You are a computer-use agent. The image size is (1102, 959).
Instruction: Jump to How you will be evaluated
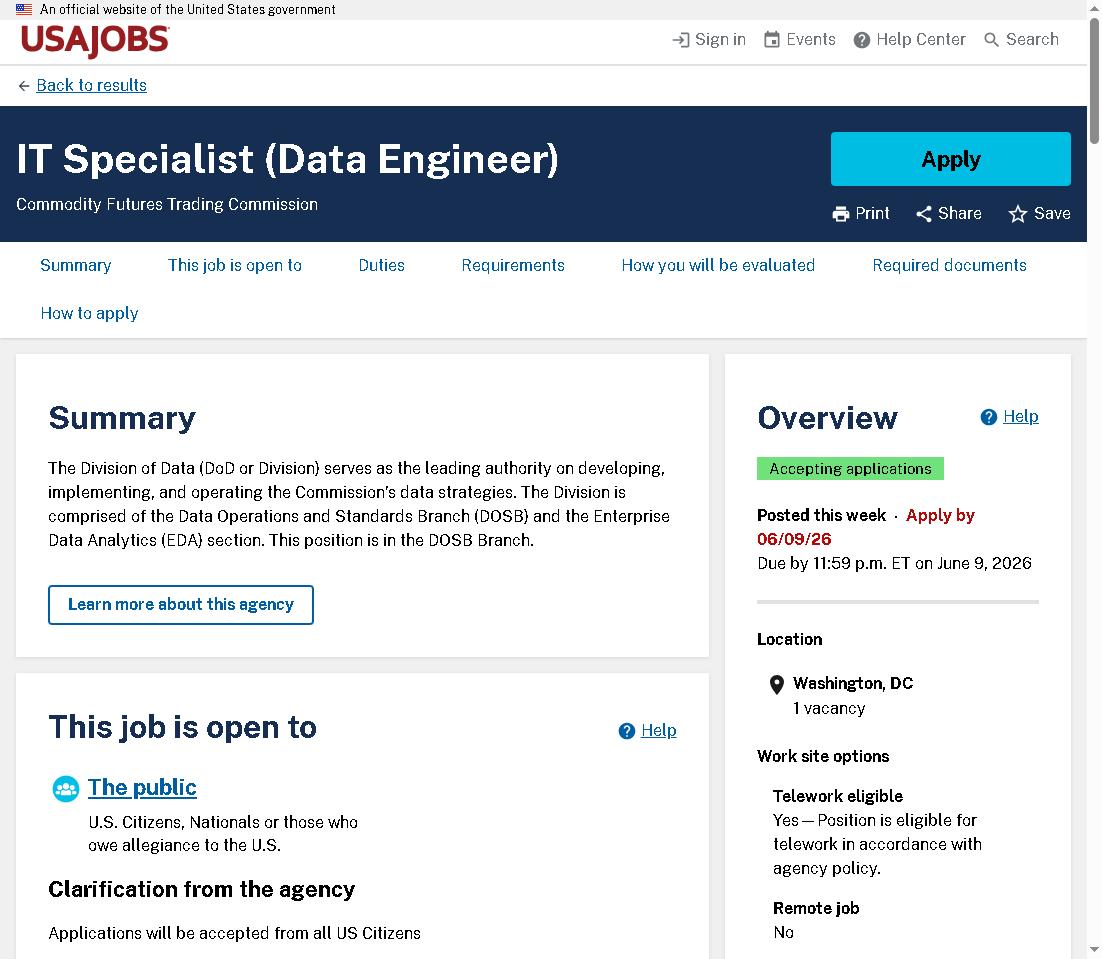[x=718, y=266]
